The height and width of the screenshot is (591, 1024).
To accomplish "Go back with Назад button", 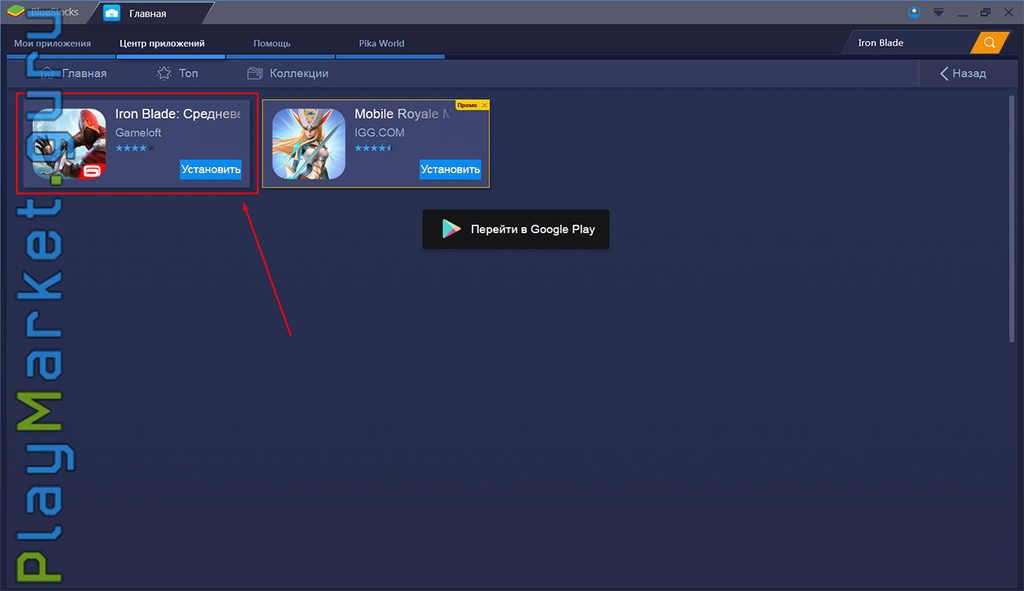I will 963,73.
